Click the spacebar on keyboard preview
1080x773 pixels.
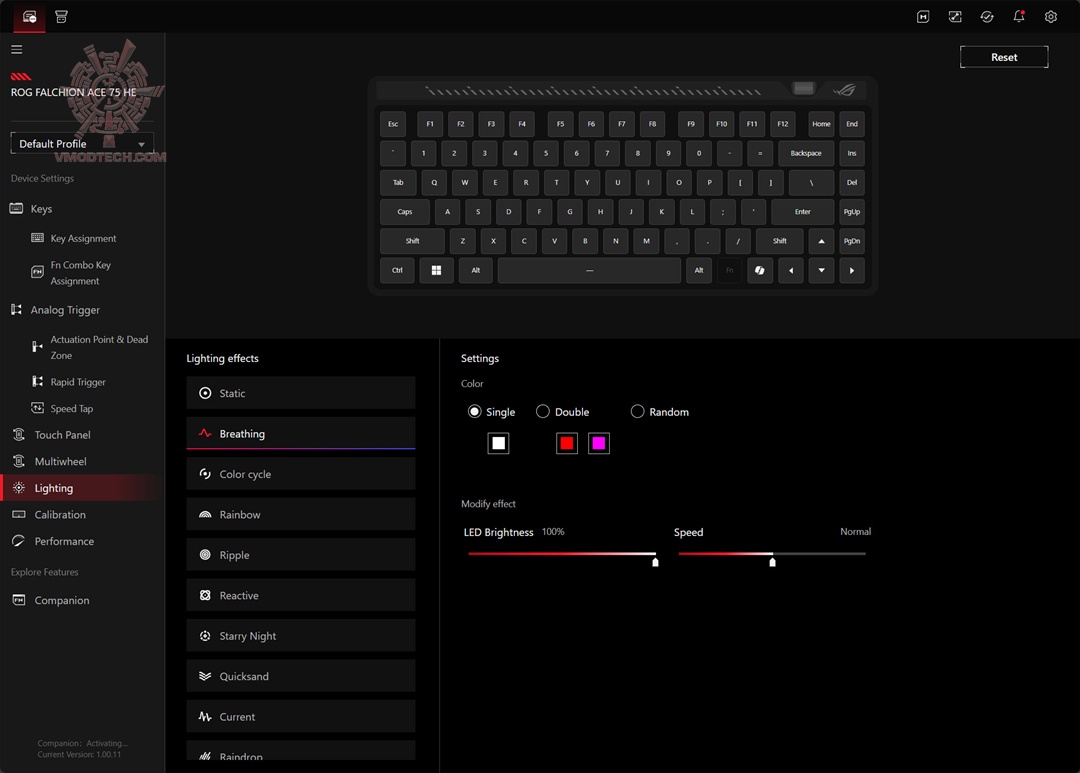590,270
